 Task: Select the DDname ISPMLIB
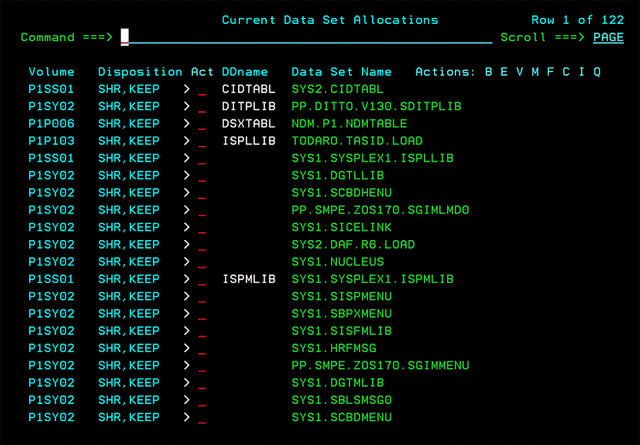(x=249, y=279)
